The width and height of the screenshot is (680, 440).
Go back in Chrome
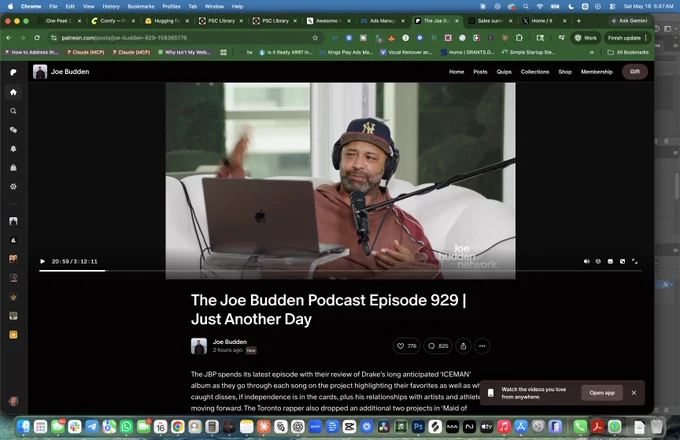pyautogui.click(x=9, y=38)
